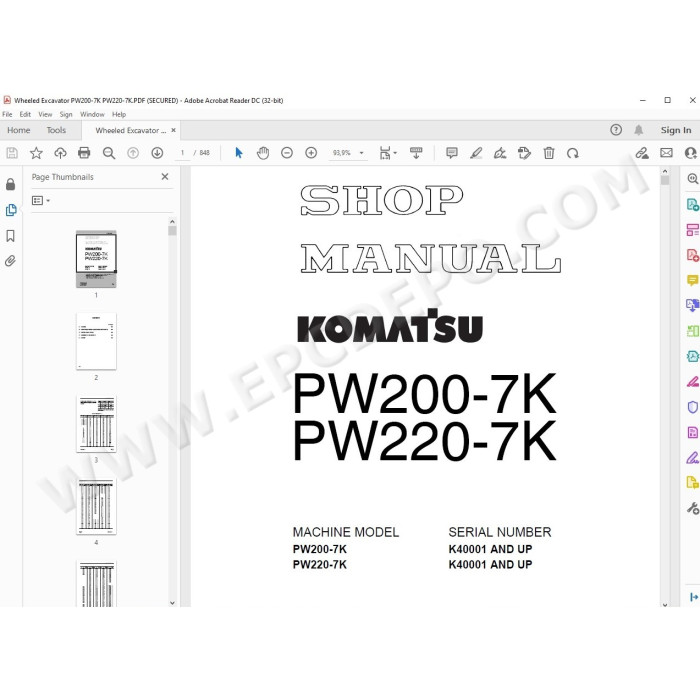700x700 pixels.
Task: Add a comment note icon
Action: [452, 153]
